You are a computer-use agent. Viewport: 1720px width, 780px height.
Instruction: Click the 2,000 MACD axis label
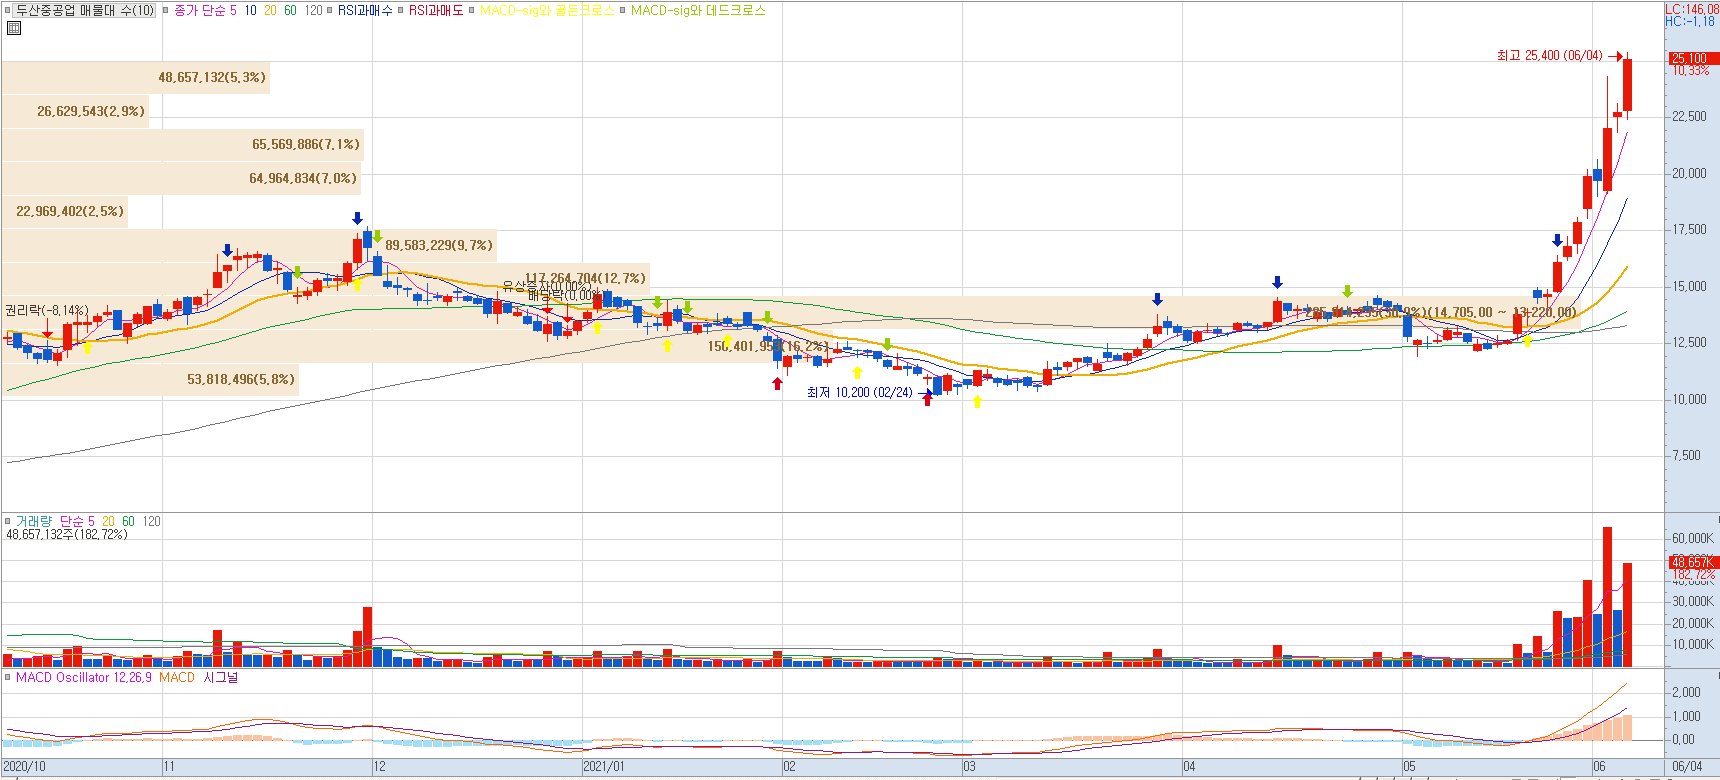coord(1686,692)
